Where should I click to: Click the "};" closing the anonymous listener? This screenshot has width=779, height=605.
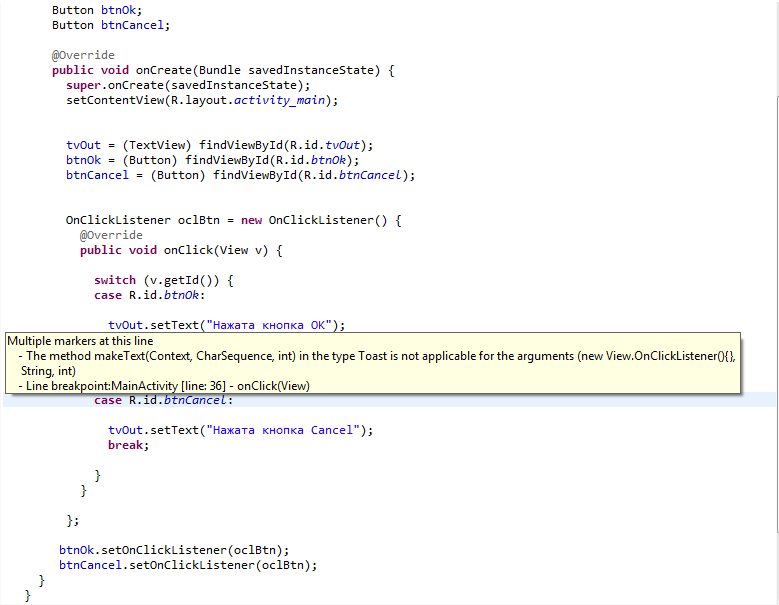coord(73,520)
